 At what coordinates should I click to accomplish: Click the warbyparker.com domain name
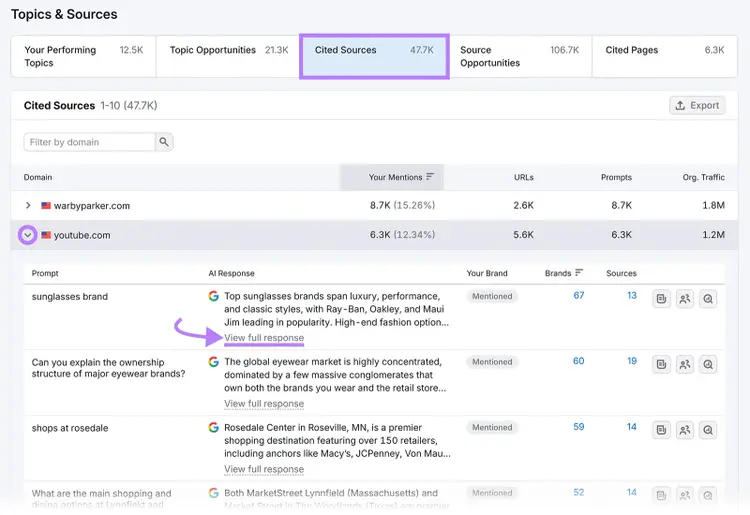pyautogui.click(x=92, y=206)
